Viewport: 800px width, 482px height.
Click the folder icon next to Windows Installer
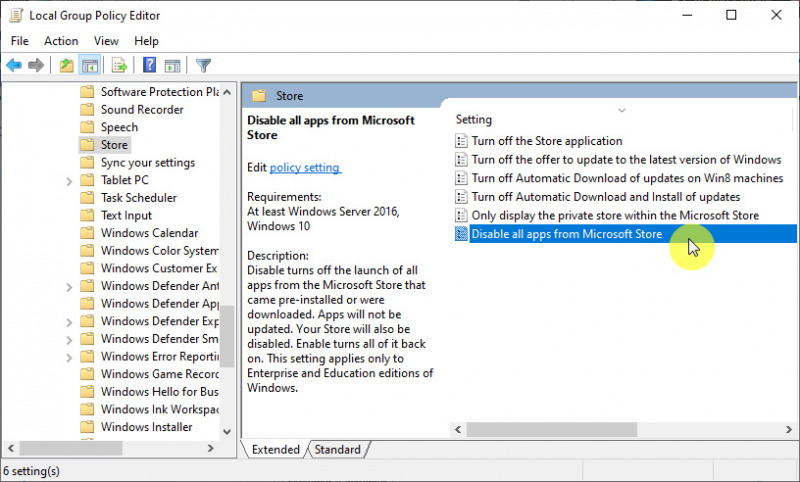point(88,426)
